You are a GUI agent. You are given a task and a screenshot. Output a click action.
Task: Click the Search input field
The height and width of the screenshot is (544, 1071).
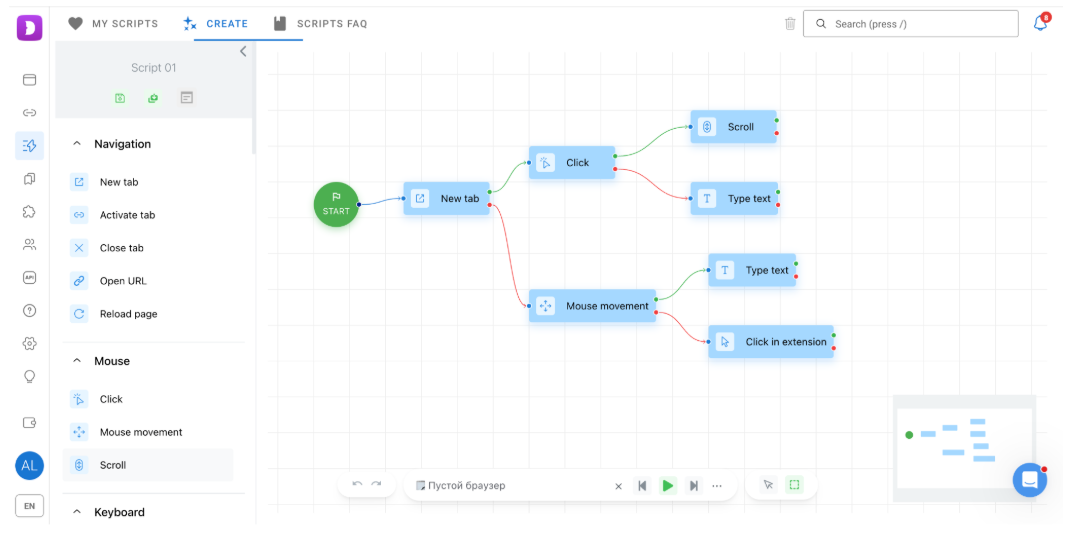(x=910, y=24)
